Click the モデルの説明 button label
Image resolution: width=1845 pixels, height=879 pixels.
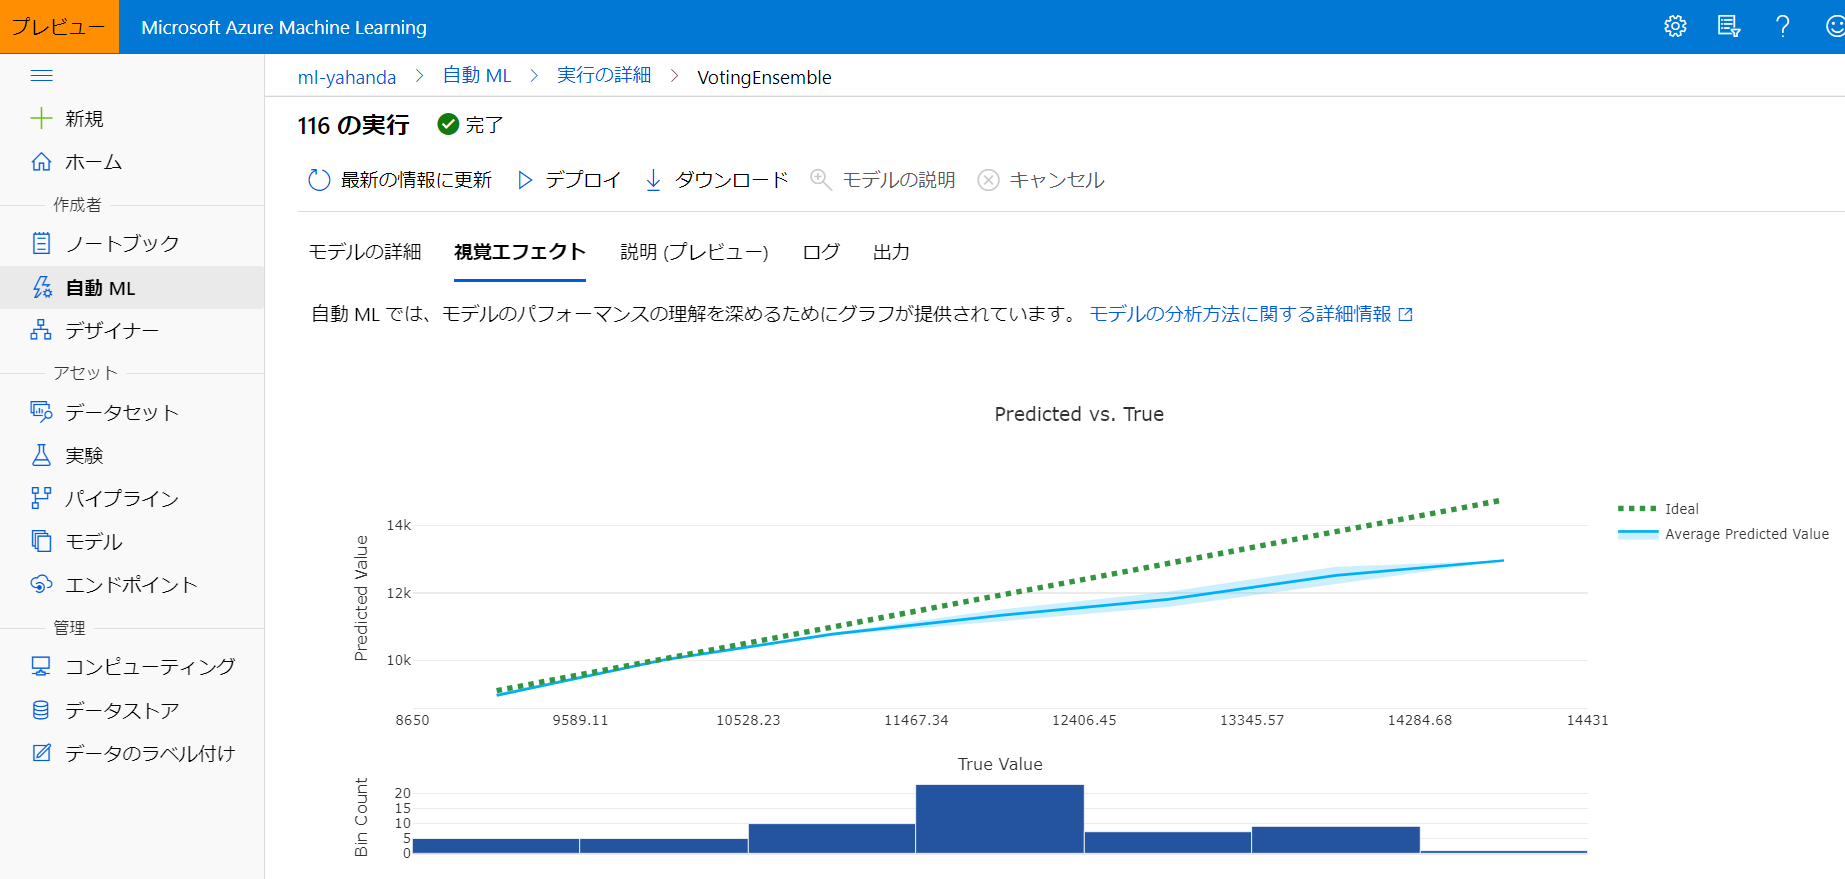pyautogui.click(x=899, y=180)
